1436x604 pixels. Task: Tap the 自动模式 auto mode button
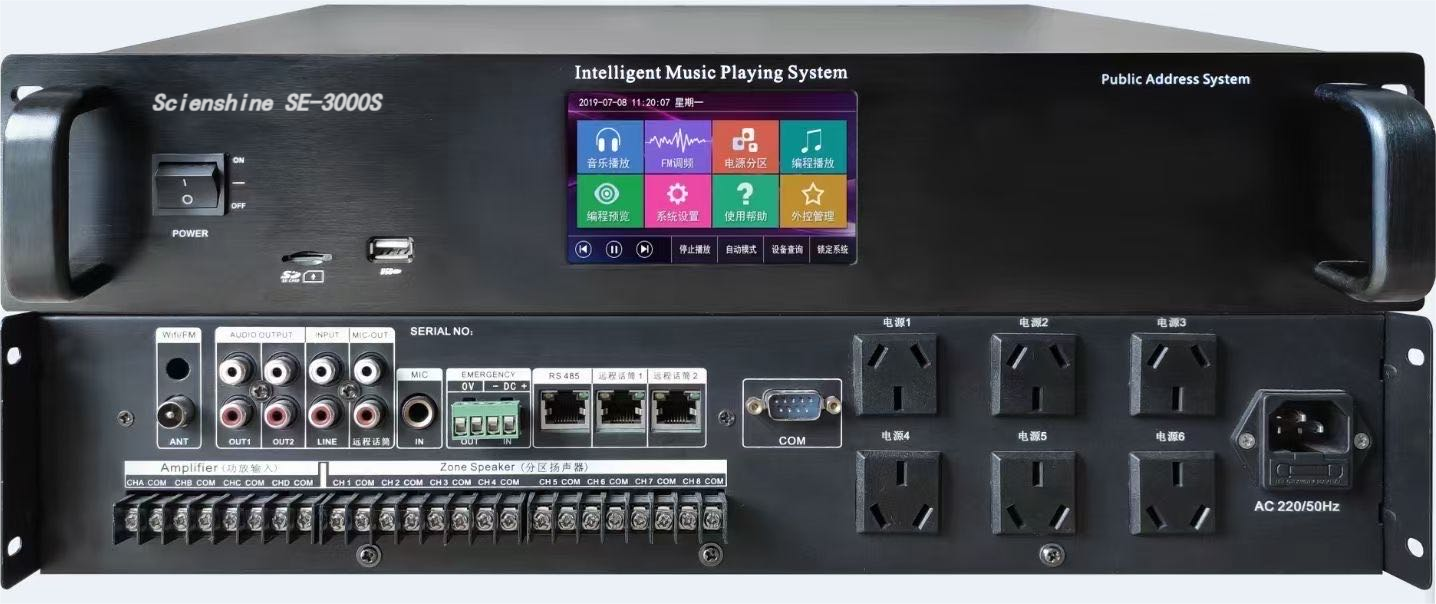pyautogui.click(x=741, y=250)
